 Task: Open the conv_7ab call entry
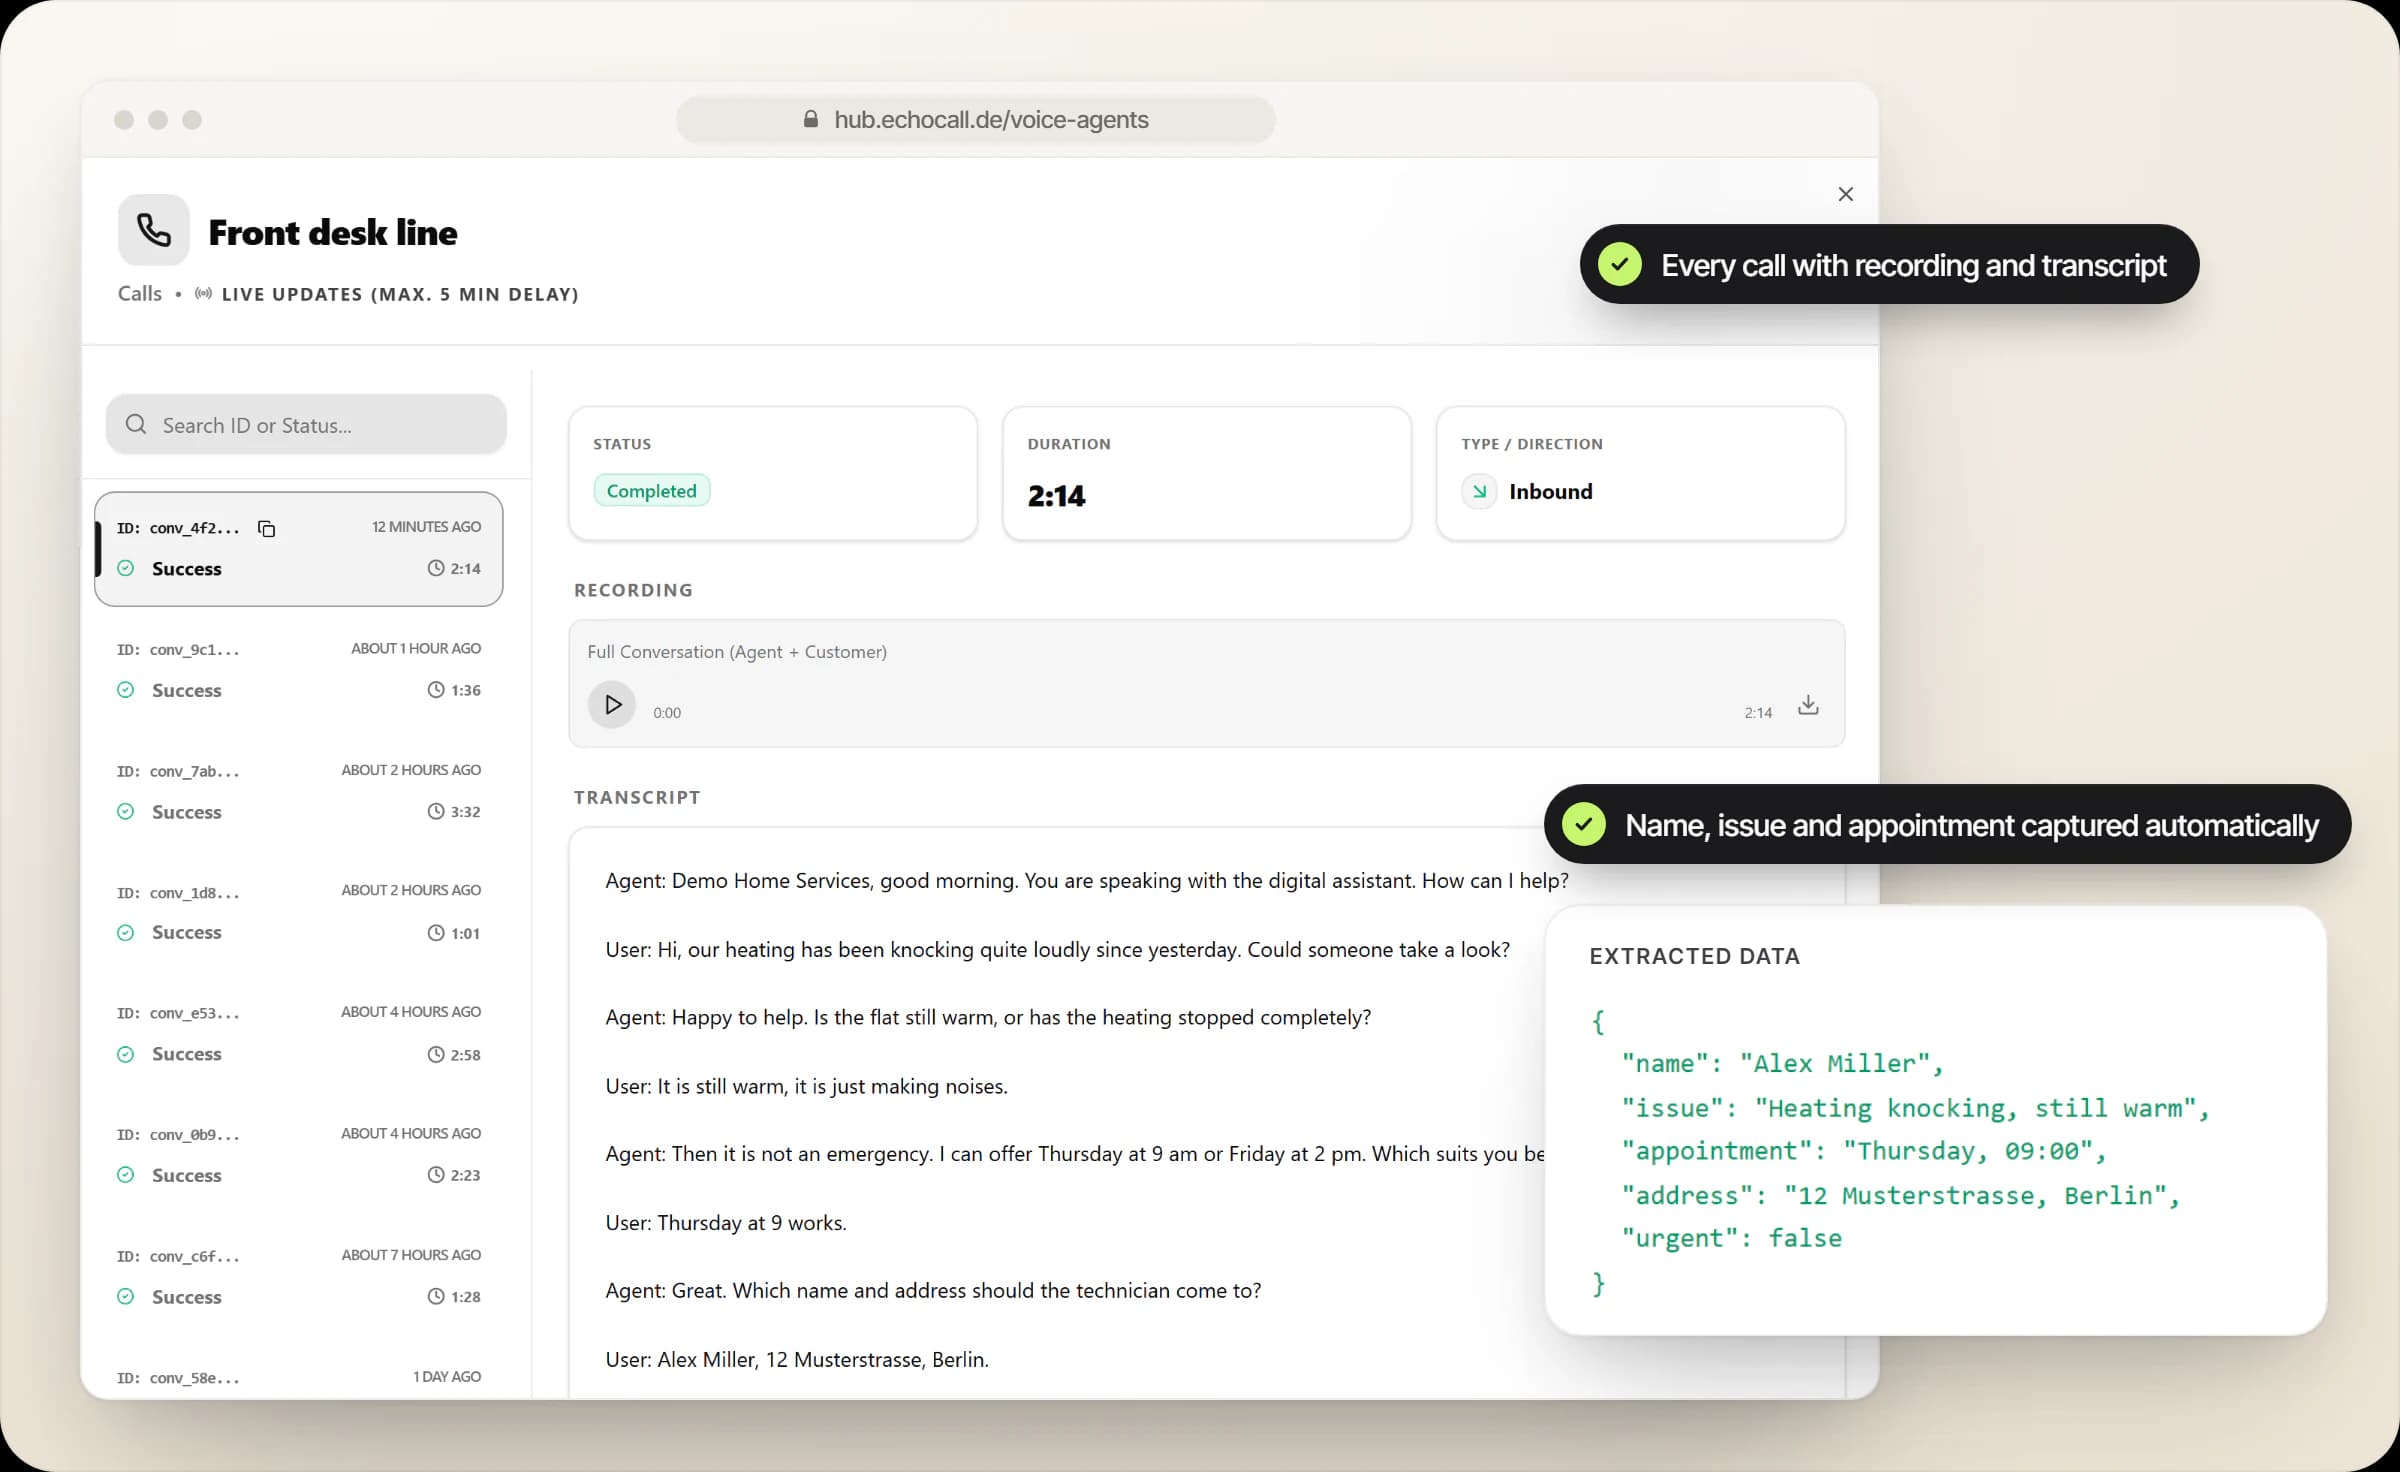click(298, 791)
